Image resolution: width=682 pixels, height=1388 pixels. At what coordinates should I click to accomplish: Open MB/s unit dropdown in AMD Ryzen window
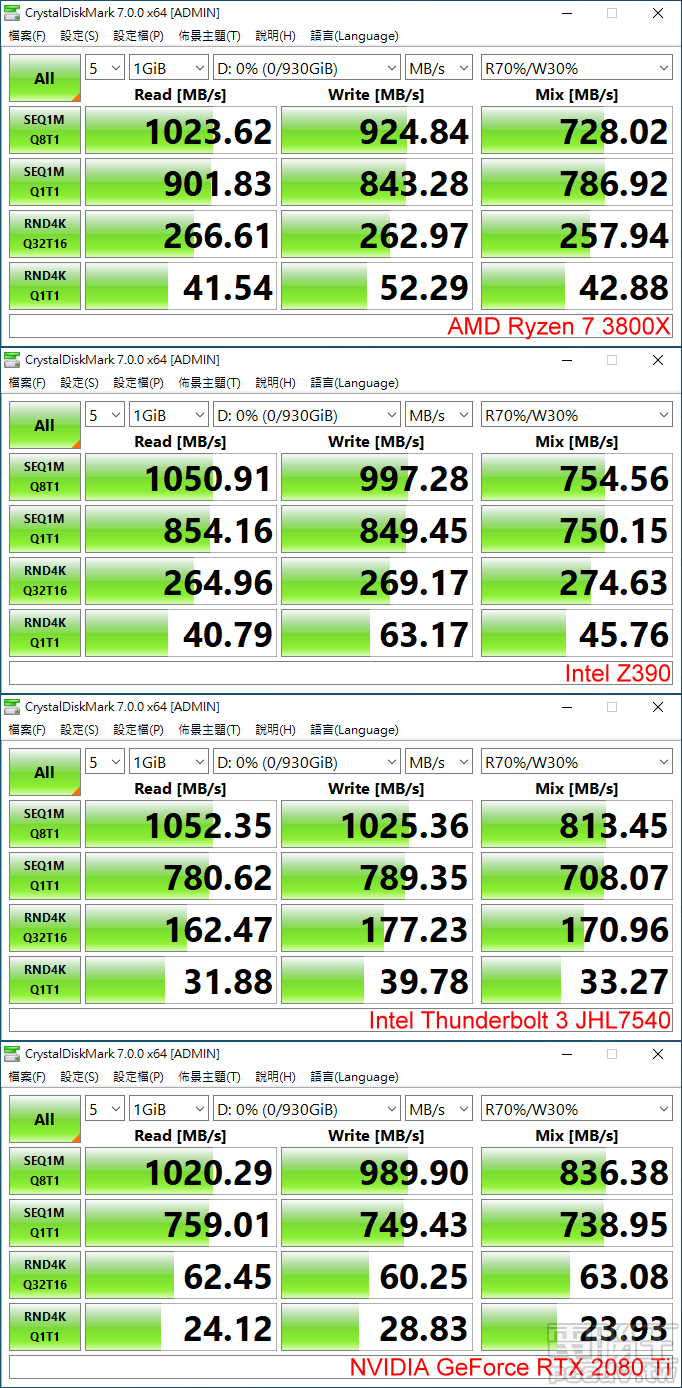(439, 68)
